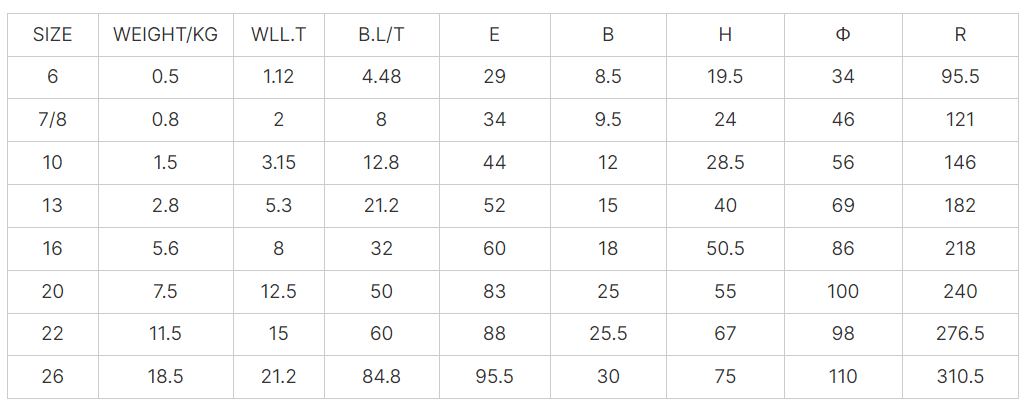Click the size 7/8 row cell

53,120
